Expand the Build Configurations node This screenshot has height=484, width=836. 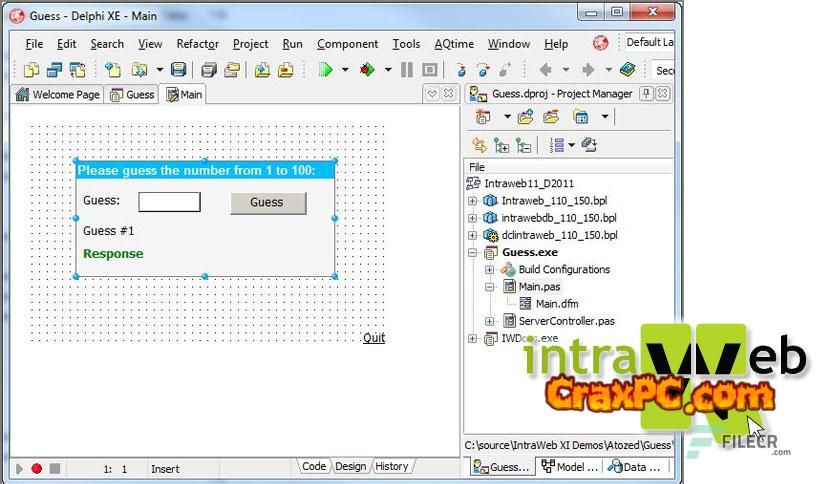(489, 270)
